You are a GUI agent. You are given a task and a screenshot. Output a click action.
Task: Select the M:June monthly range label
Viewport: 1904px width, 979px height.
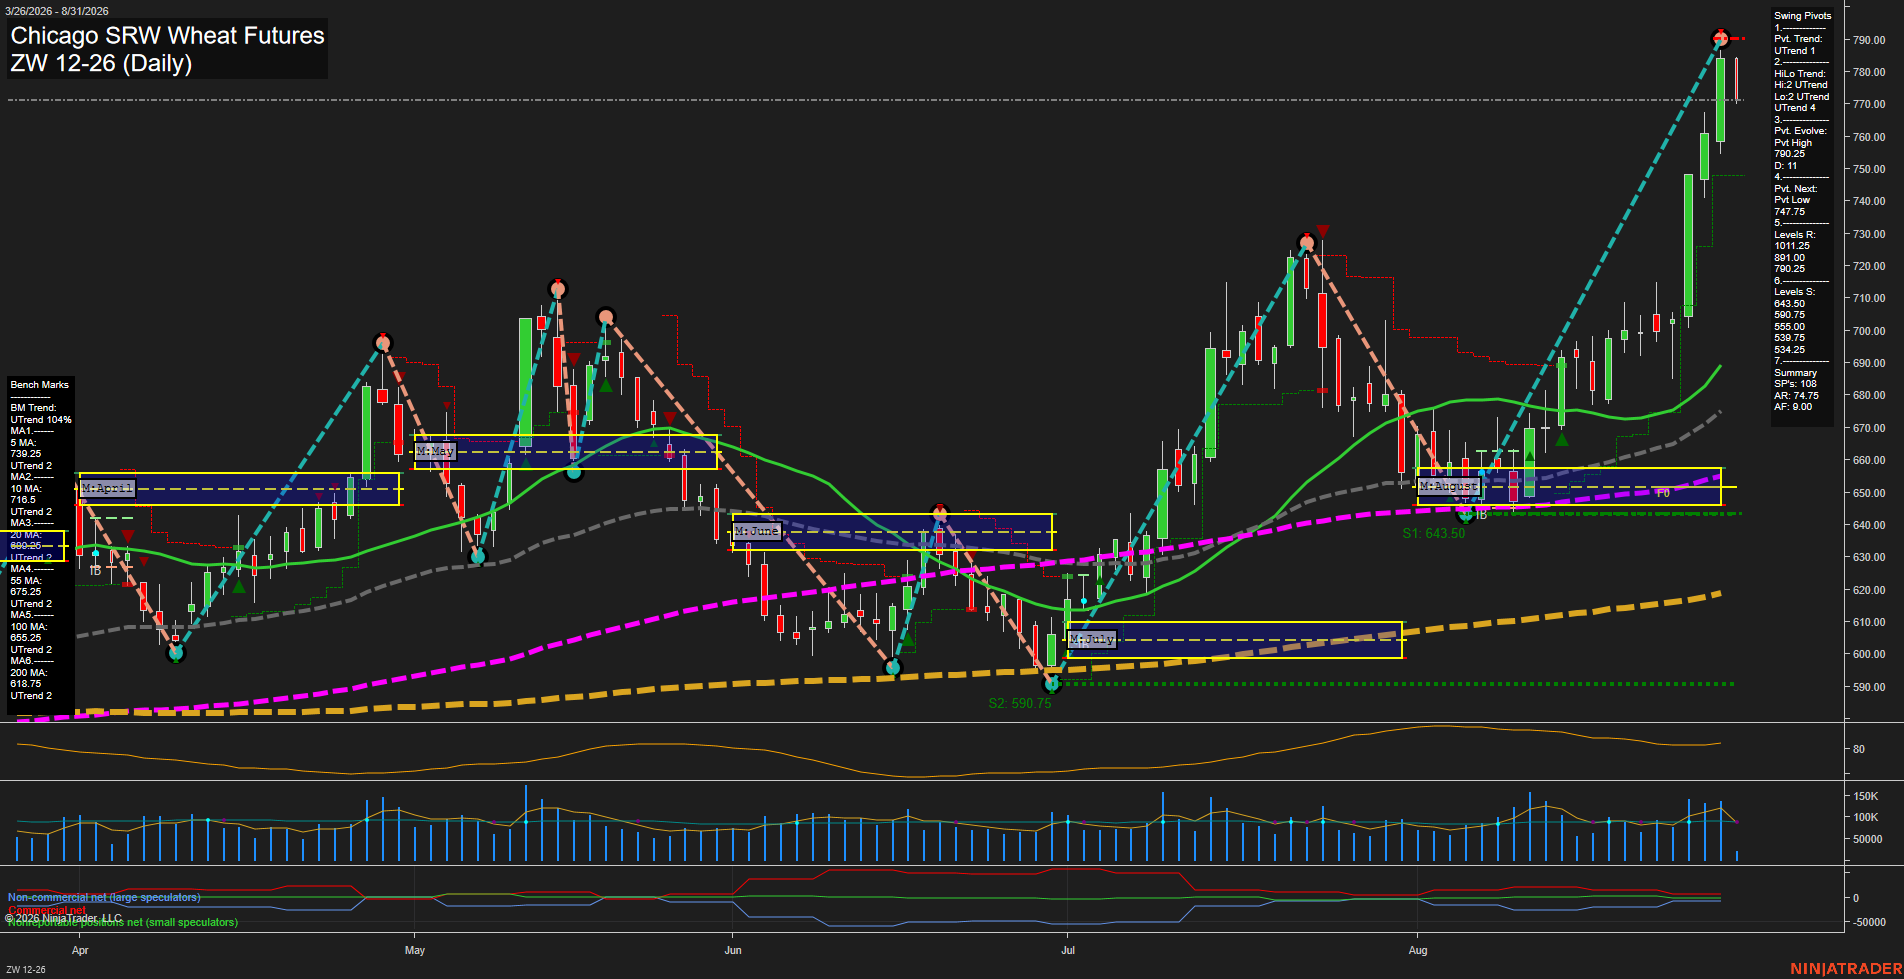pyautogui.click(x=756, y=531)
